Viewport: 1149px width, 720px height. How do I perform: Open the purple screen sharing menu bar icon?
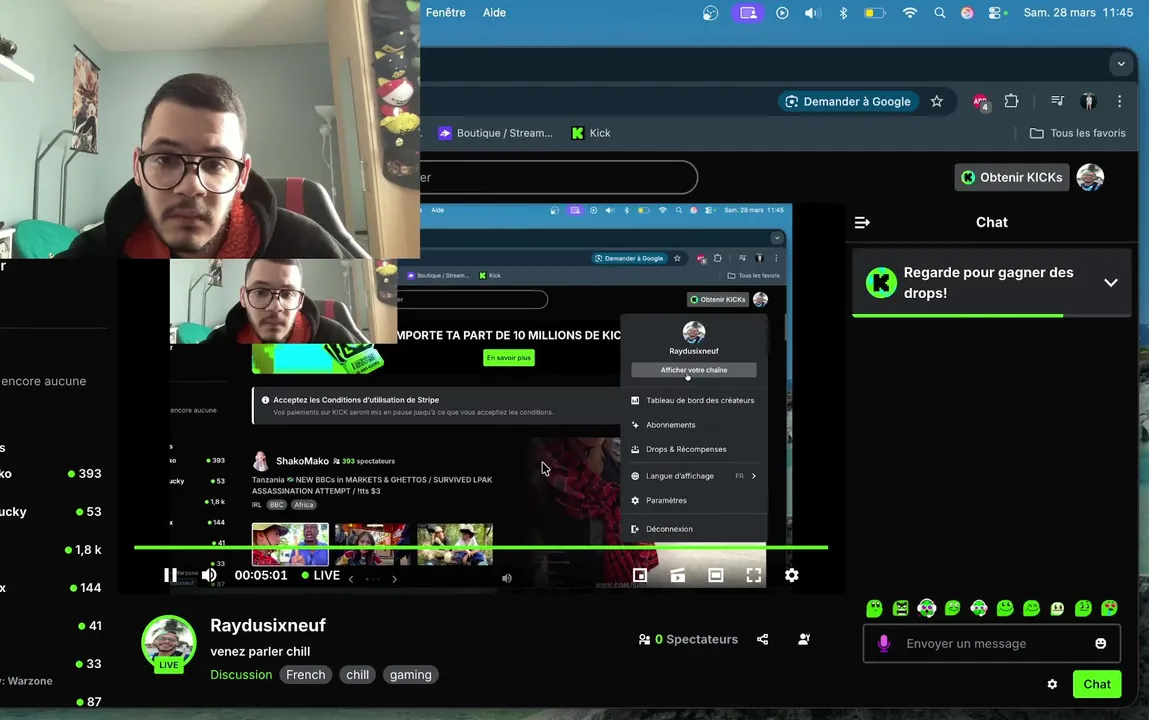coord(747,12)
